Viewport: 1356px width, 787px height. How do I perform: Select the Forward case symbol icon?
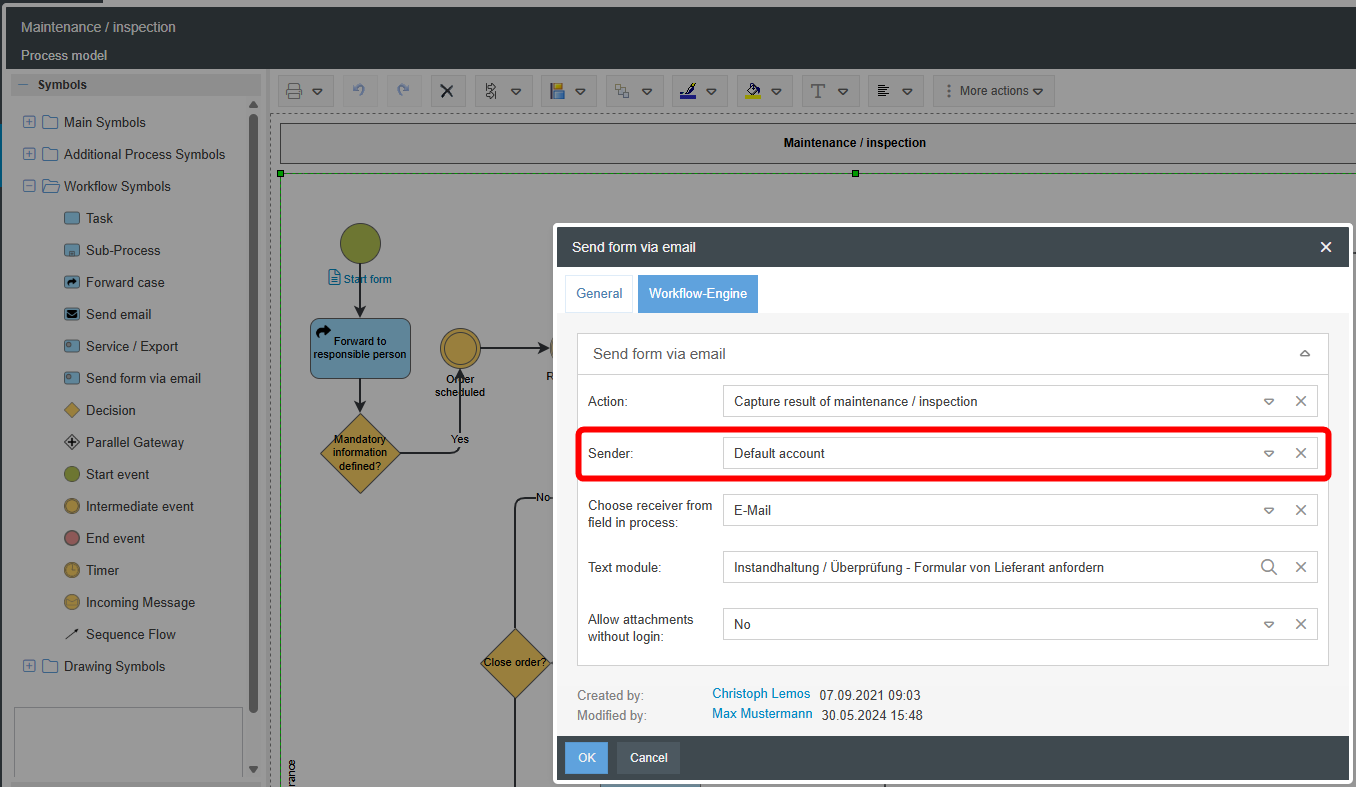click(72, 282)
